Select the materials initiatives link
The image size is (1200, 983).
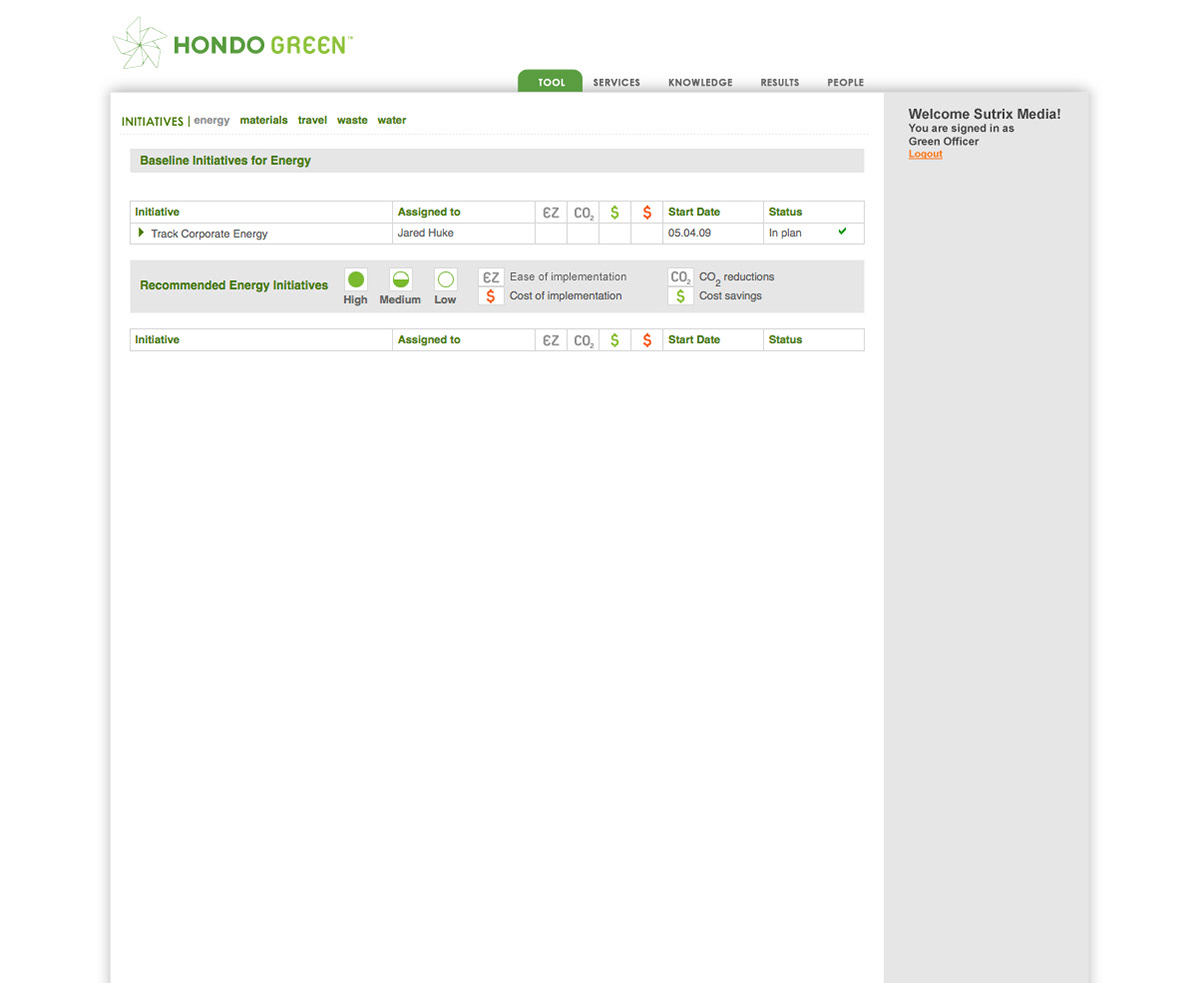click(x=263, y=120)
